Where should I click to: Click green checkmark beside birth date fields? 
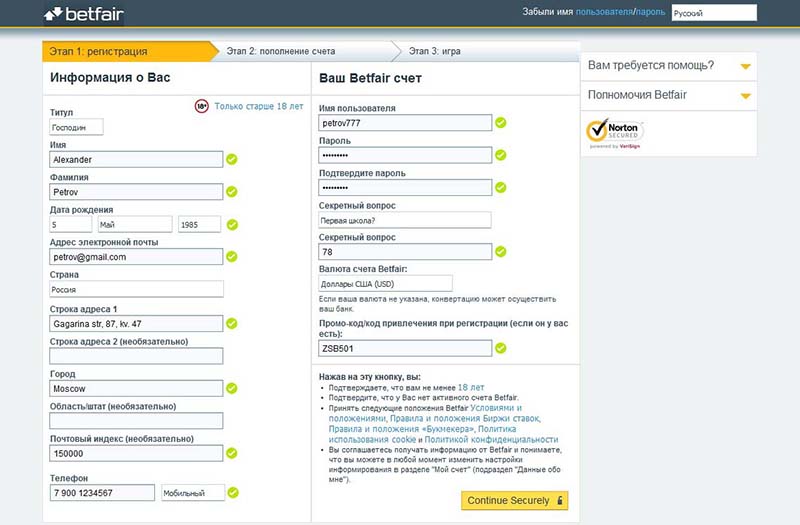click(232, 224)
